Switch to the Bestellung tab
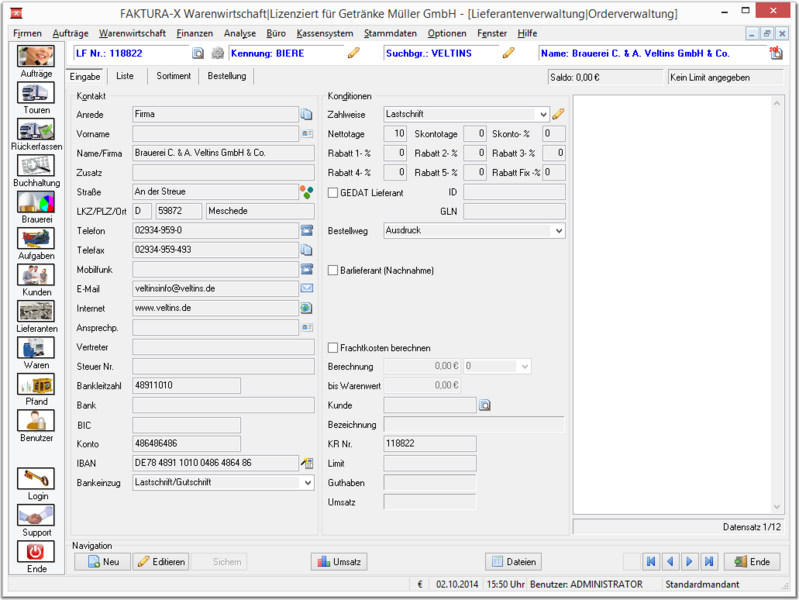Screen dimensions: 799x600 point(227,76)
